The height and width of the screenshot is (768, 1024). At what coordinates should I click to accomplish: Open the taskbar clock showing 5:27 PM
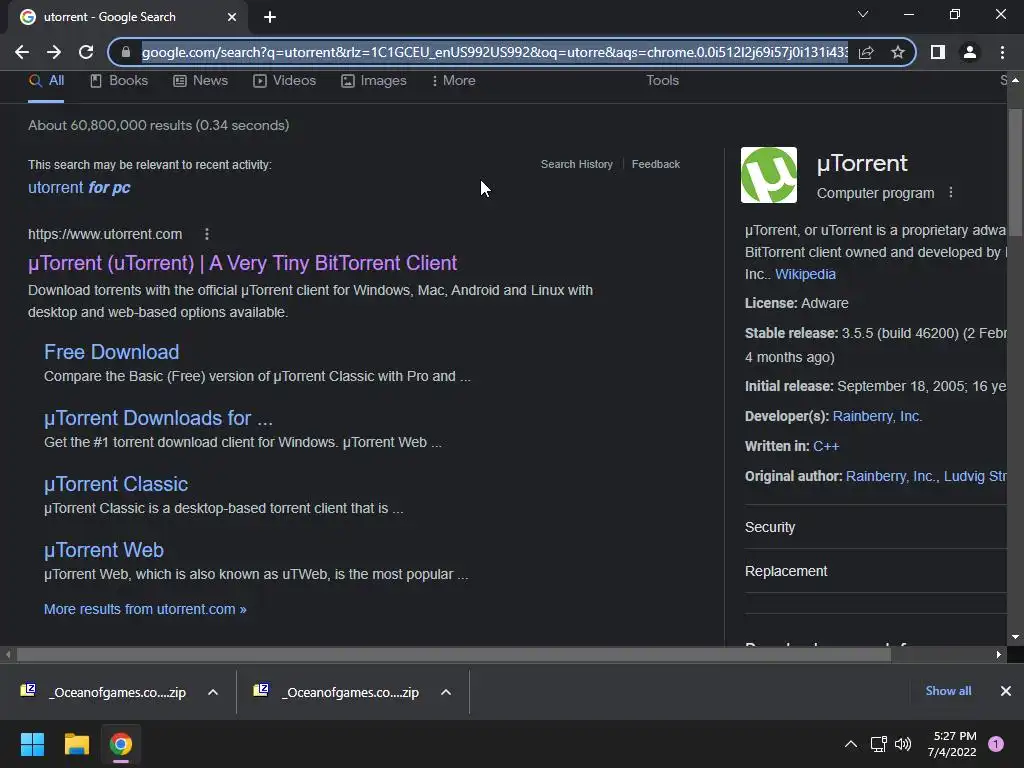952,744
